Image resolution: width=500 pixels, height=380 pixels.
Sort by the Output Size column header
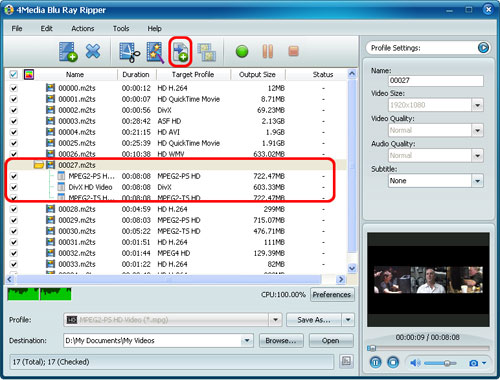point(257,74)
